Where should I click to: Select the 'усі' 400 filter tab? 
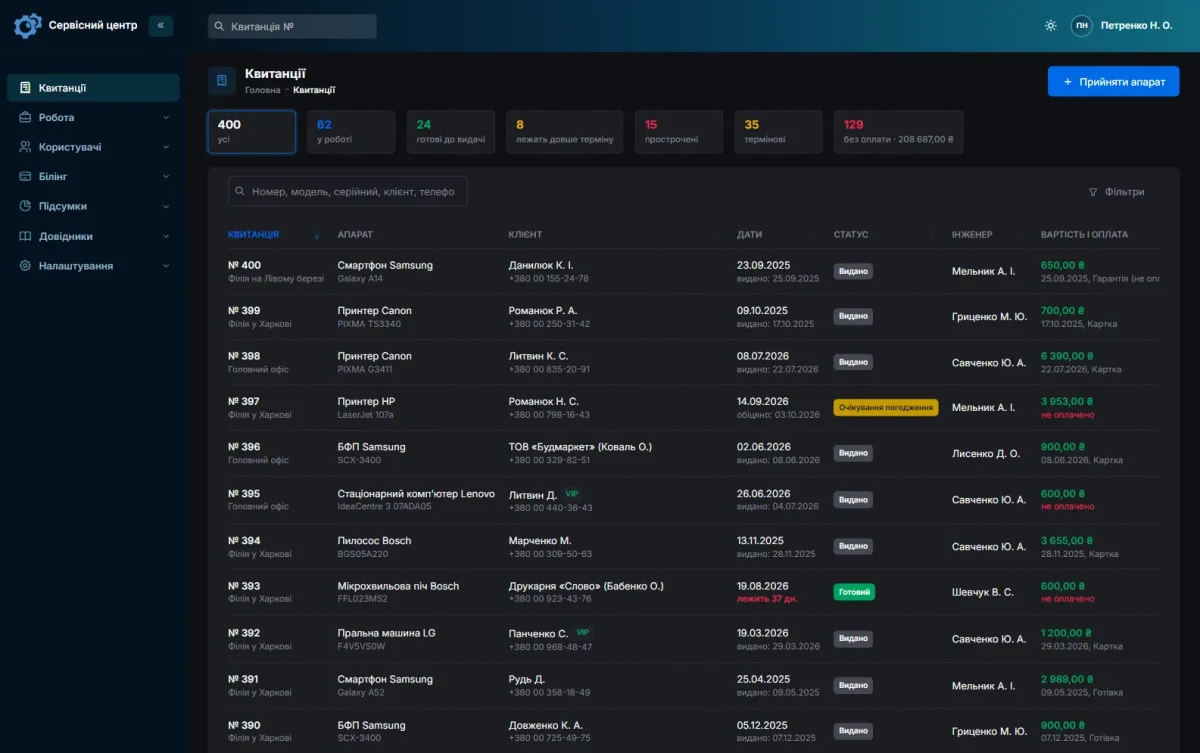point(252,132)
